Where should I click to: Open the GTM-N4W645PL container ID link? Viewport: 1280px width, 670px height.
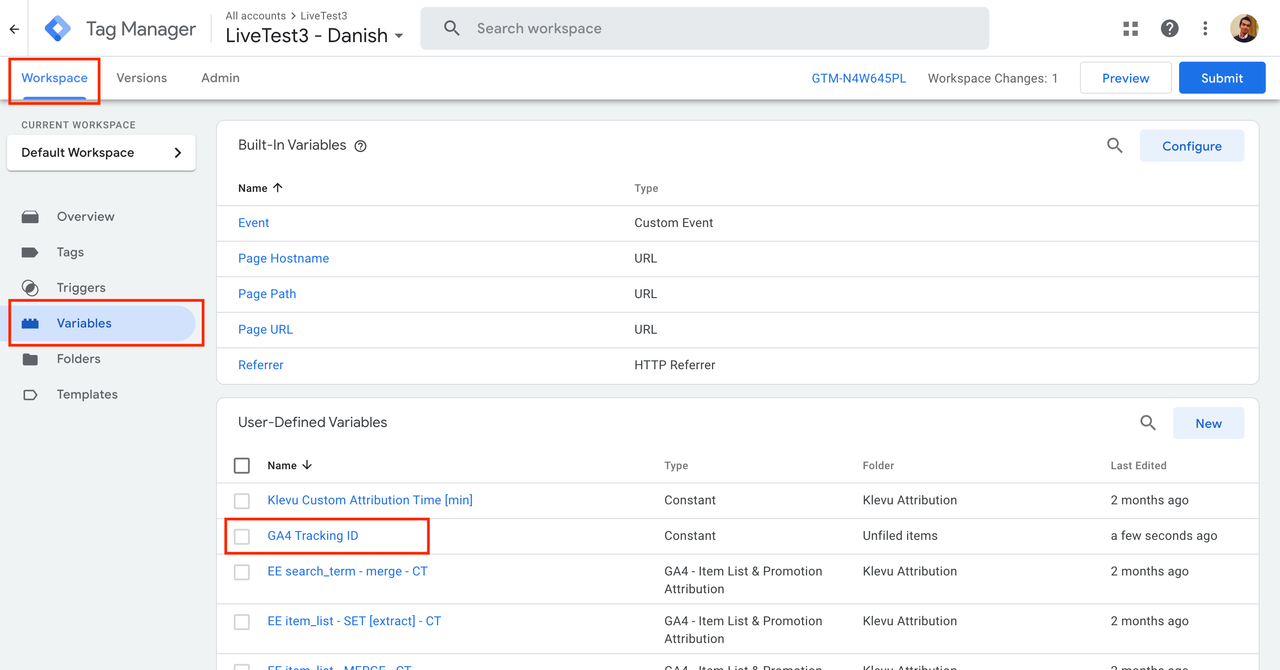tap(859, 78)
